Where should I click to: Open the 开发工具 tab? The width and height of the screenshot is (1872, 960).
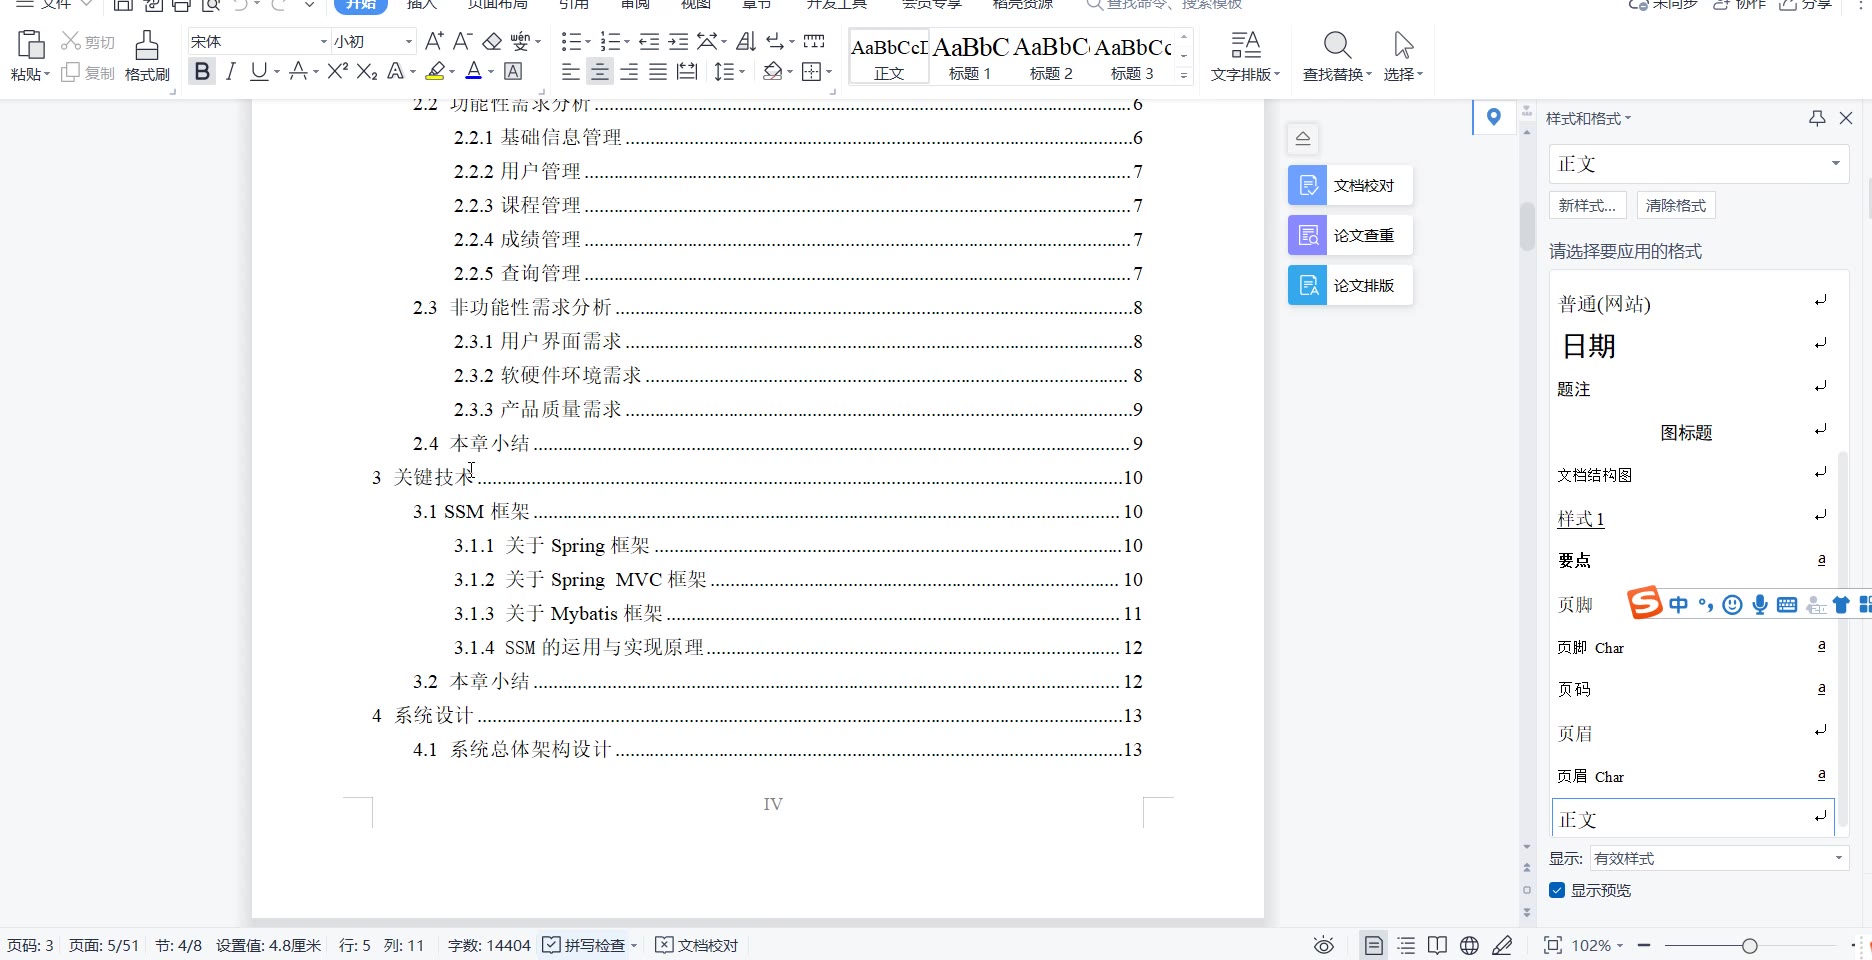[837, 5]
